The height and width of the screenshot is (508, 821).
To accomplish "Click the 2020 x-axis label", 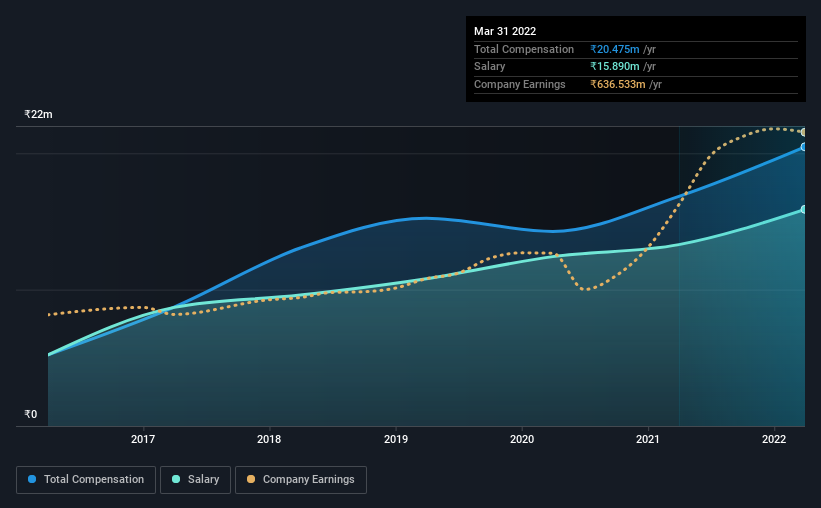I will pyautogui.click(x=522, y=439).
